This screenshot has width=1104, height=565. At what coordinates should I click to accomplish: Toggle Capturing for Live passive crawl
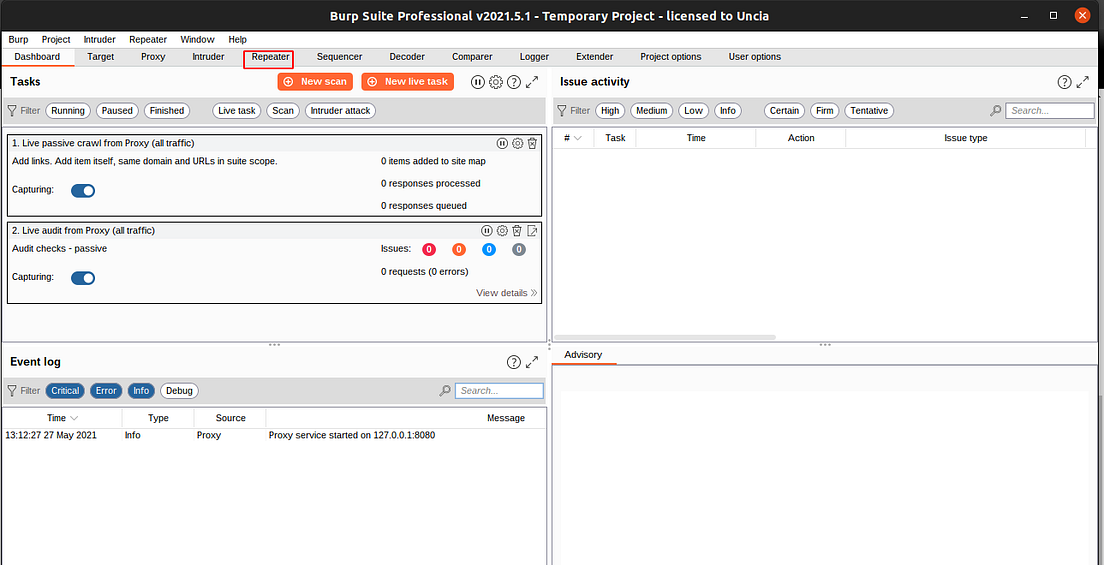tap(83, 191)
